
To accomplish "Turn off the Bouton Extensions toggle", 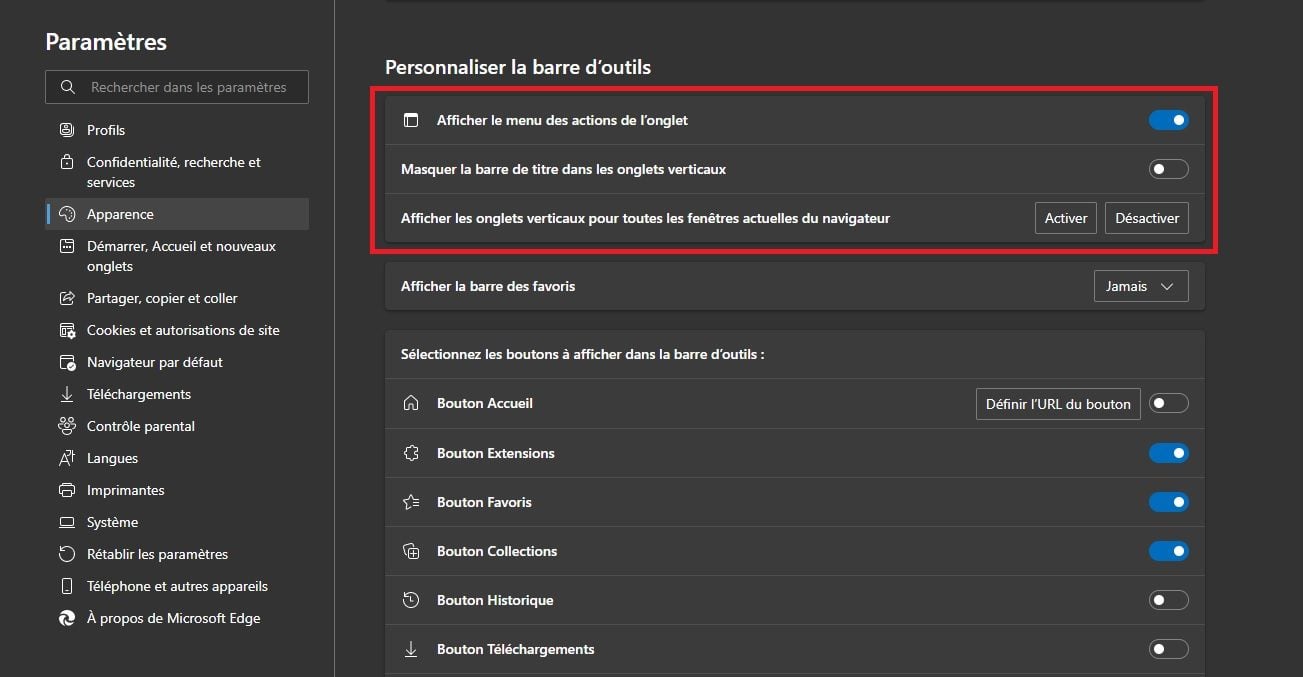I will [1168, 453].
